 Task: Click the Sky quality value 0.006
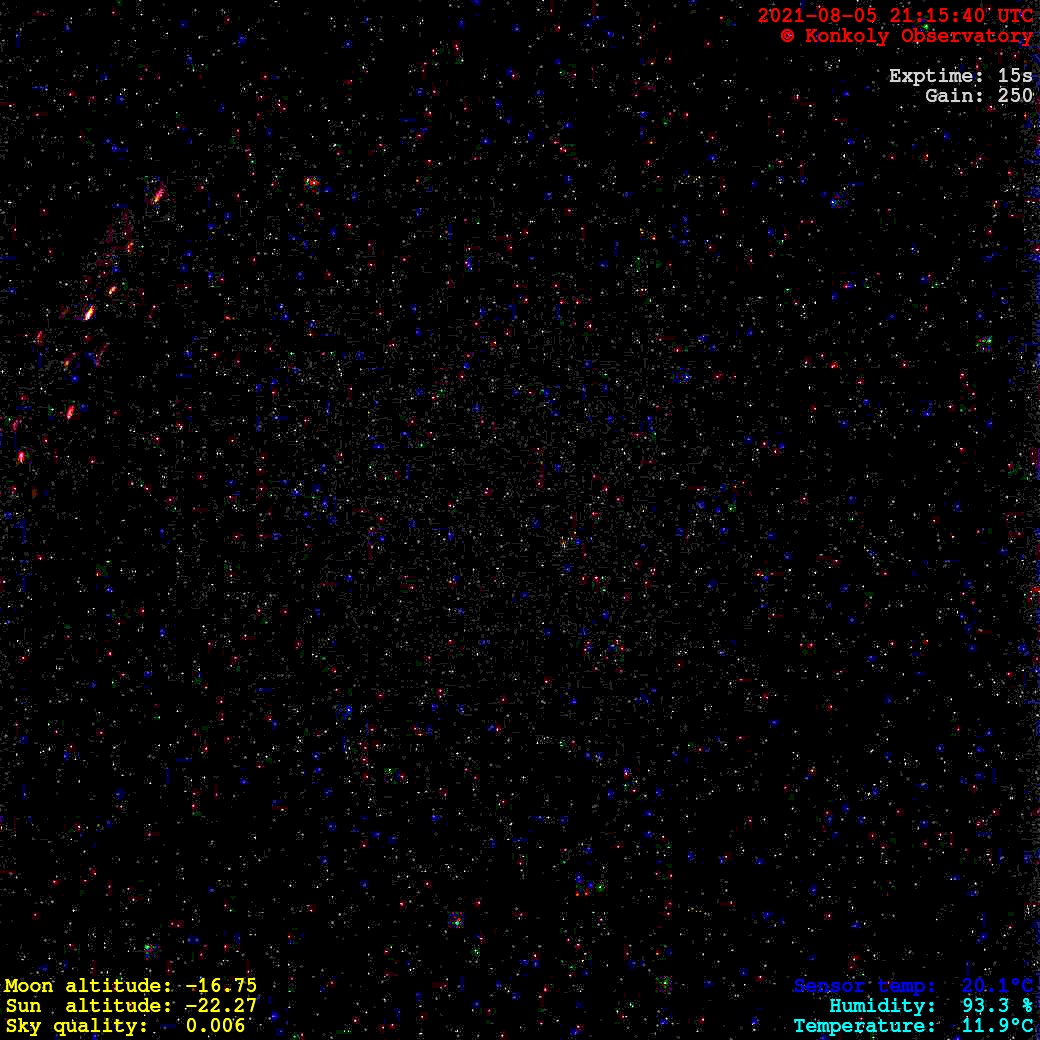[x=215, y=1026]
